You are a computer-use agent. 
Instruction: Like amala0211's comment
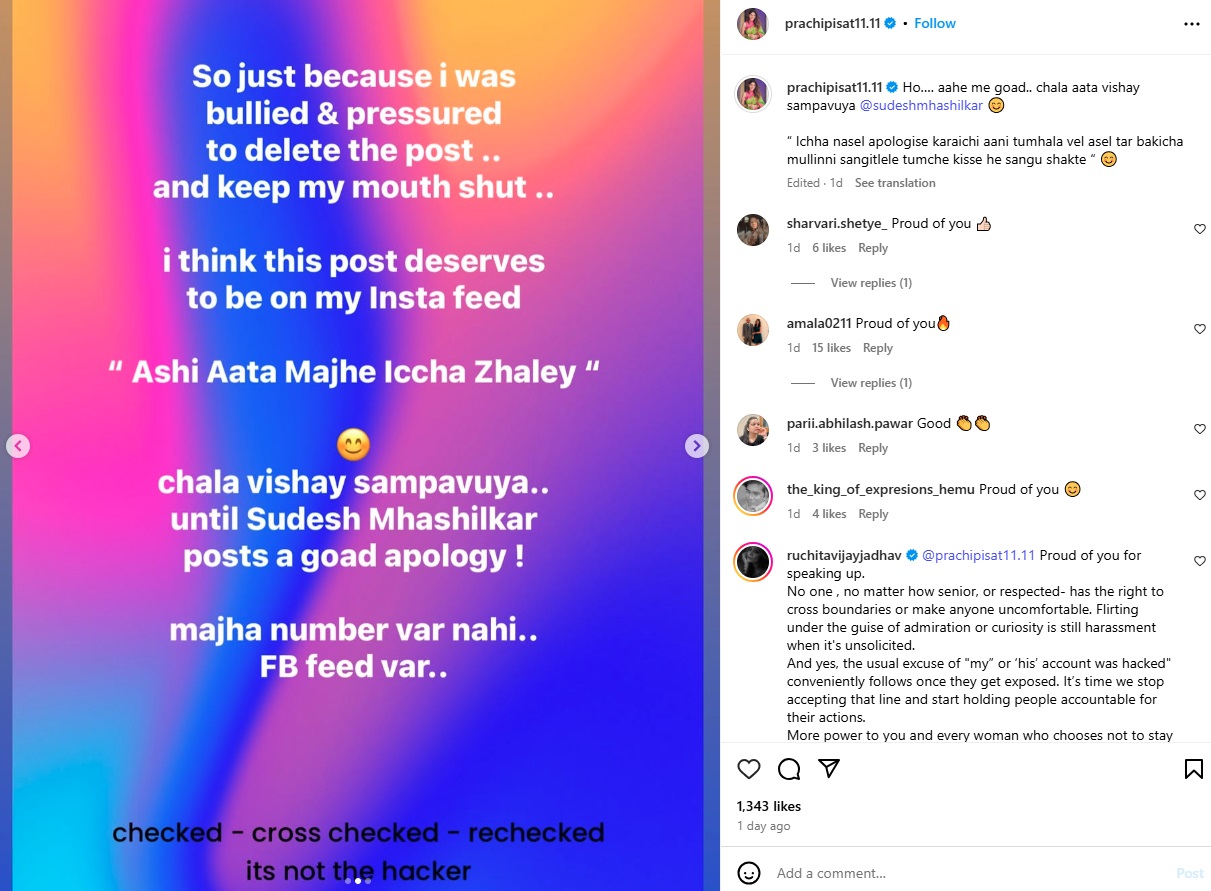[x=1200, y=329]
